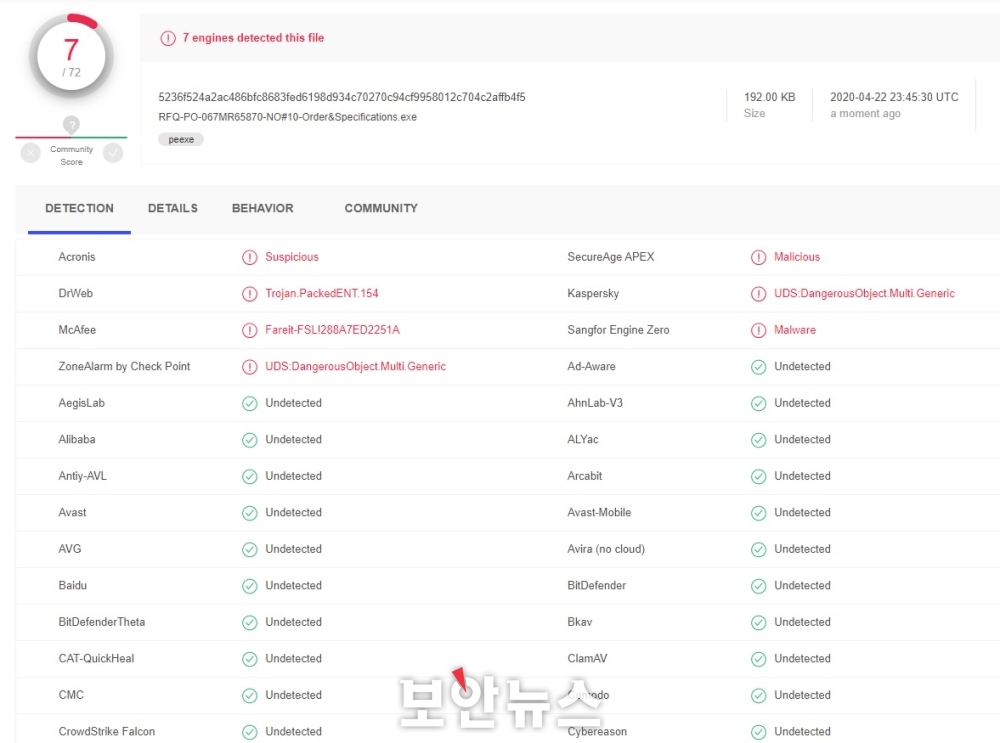Click the Fareit-FSL!288A7ED2251A detection name
The image size is (1000, 743).
(x=332, y=330)
